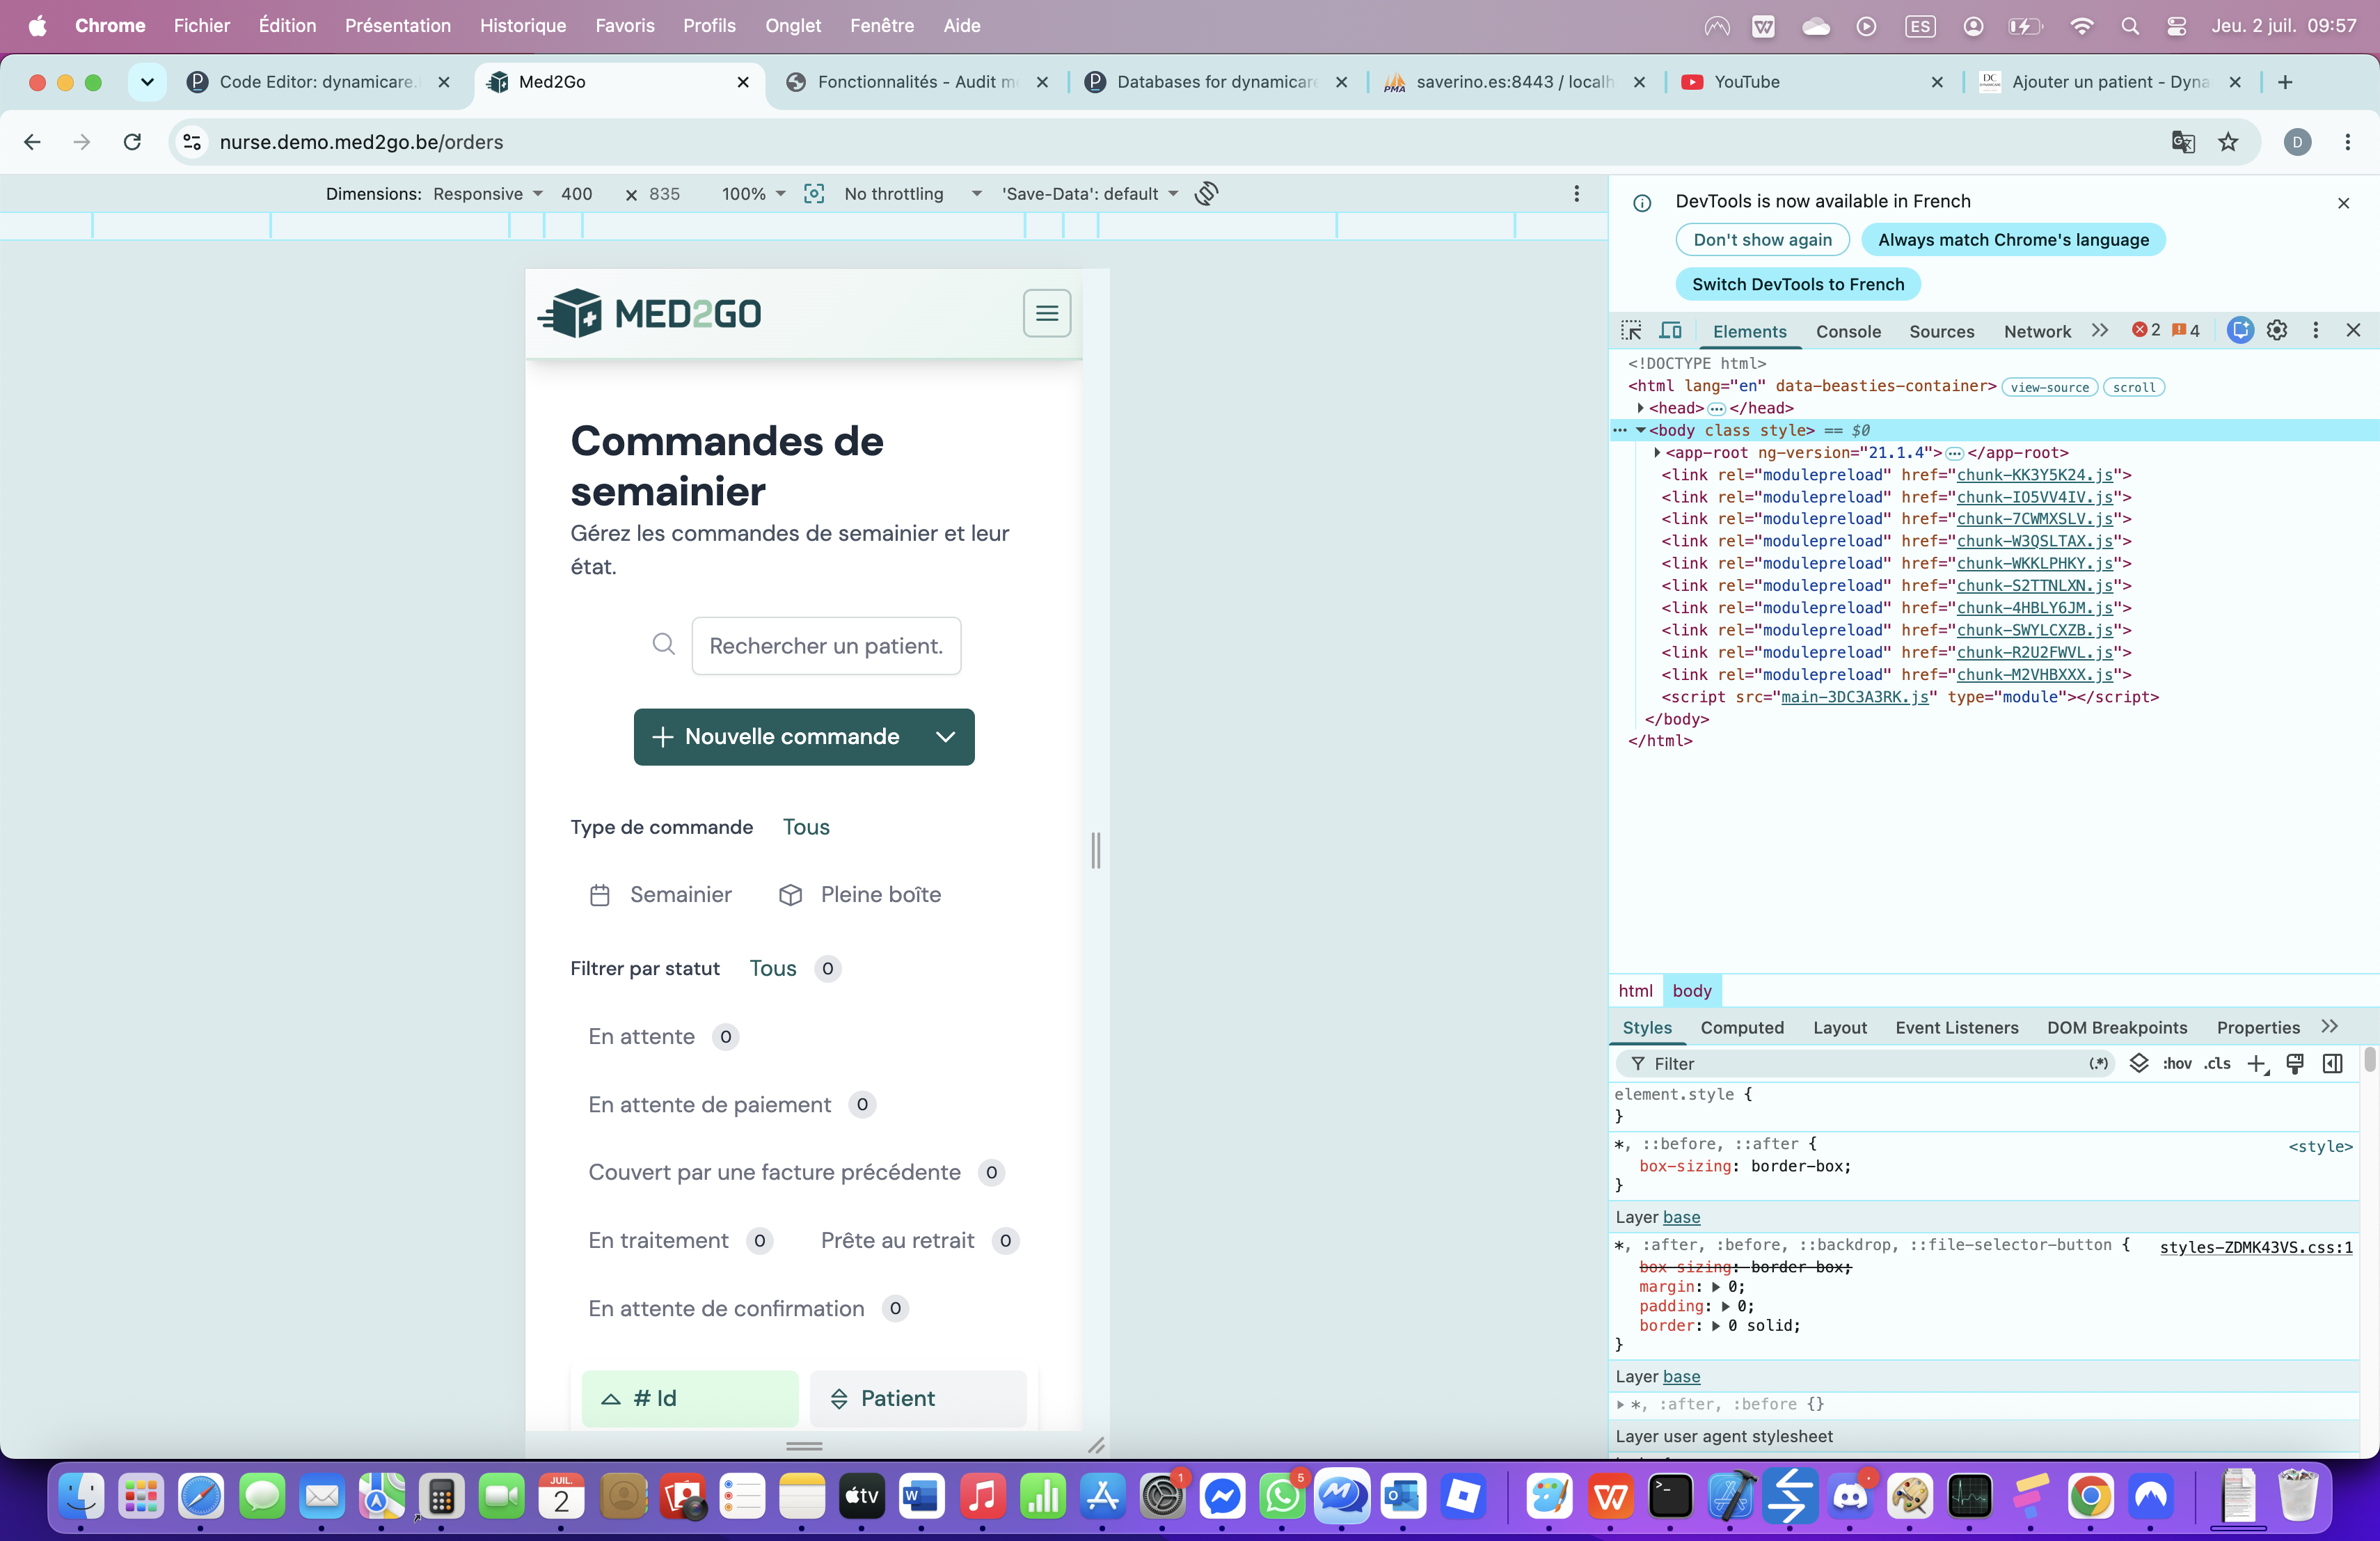Open the device toolbar more options menu
Image resolution: width=2380 pixels, height=1541 pixels.
point(1576,194)
